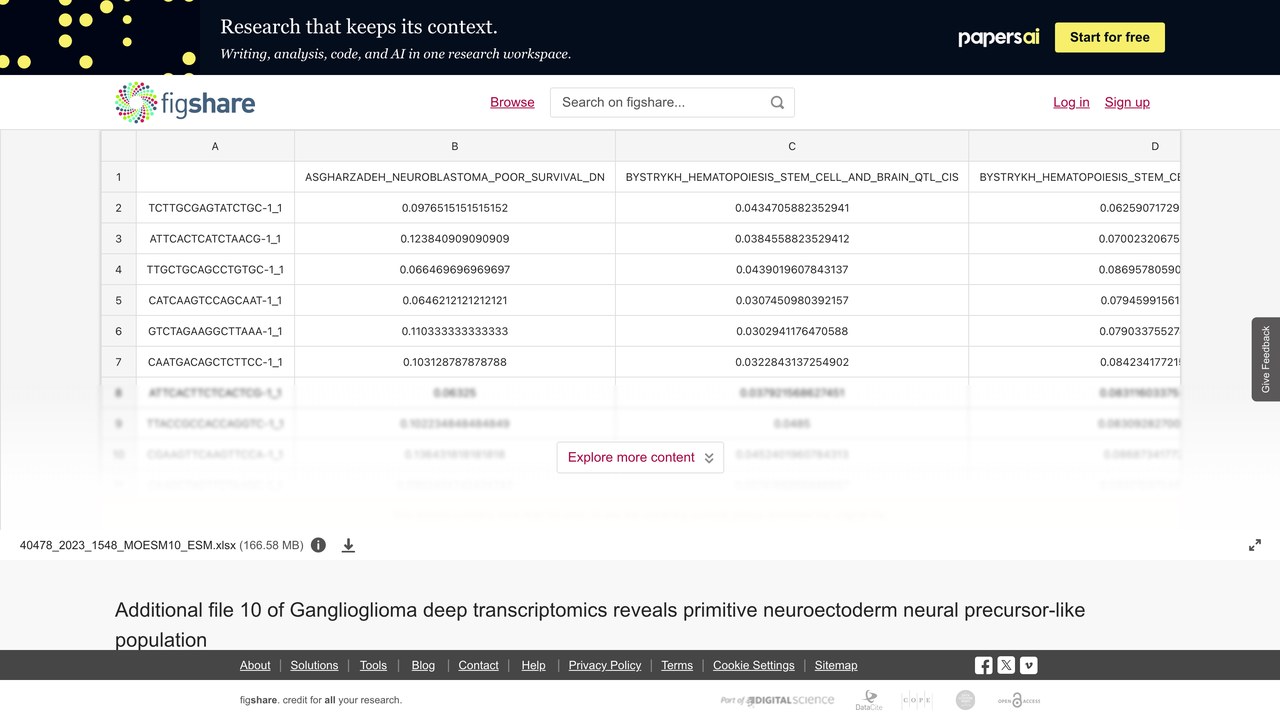Viewport: 1280px width, 720px height.
Task: Click the DataCite logo
Action: pos(869,700)
